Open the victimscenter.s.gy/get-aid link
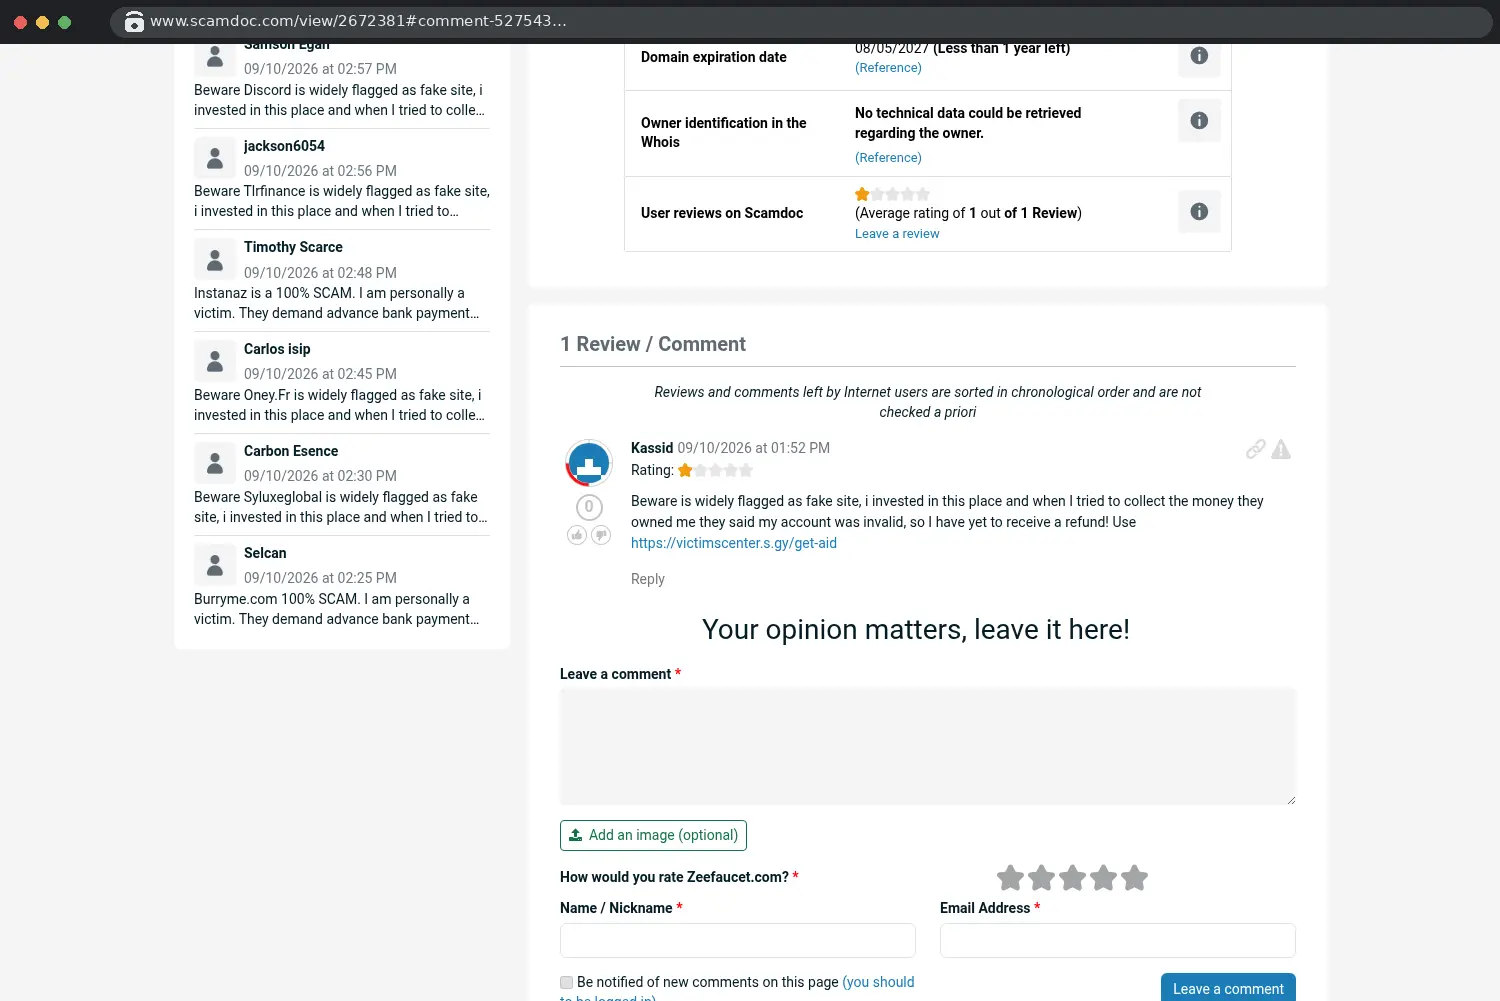This screenshot has height=1001, width=1500. 734,543
